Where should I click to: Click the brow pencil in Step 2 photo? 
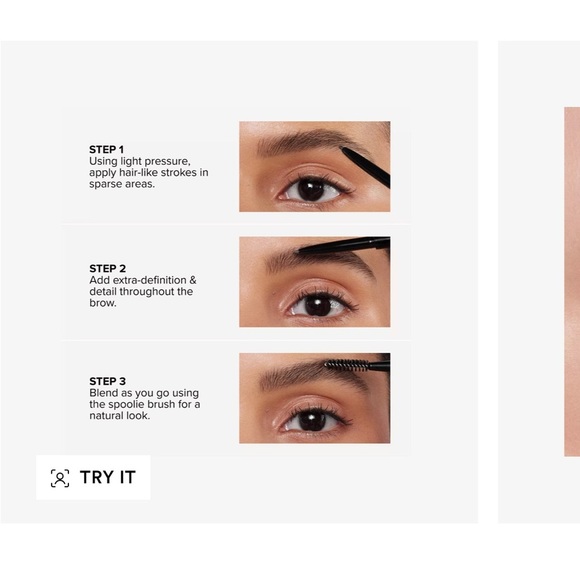click(x=343, y=246)
